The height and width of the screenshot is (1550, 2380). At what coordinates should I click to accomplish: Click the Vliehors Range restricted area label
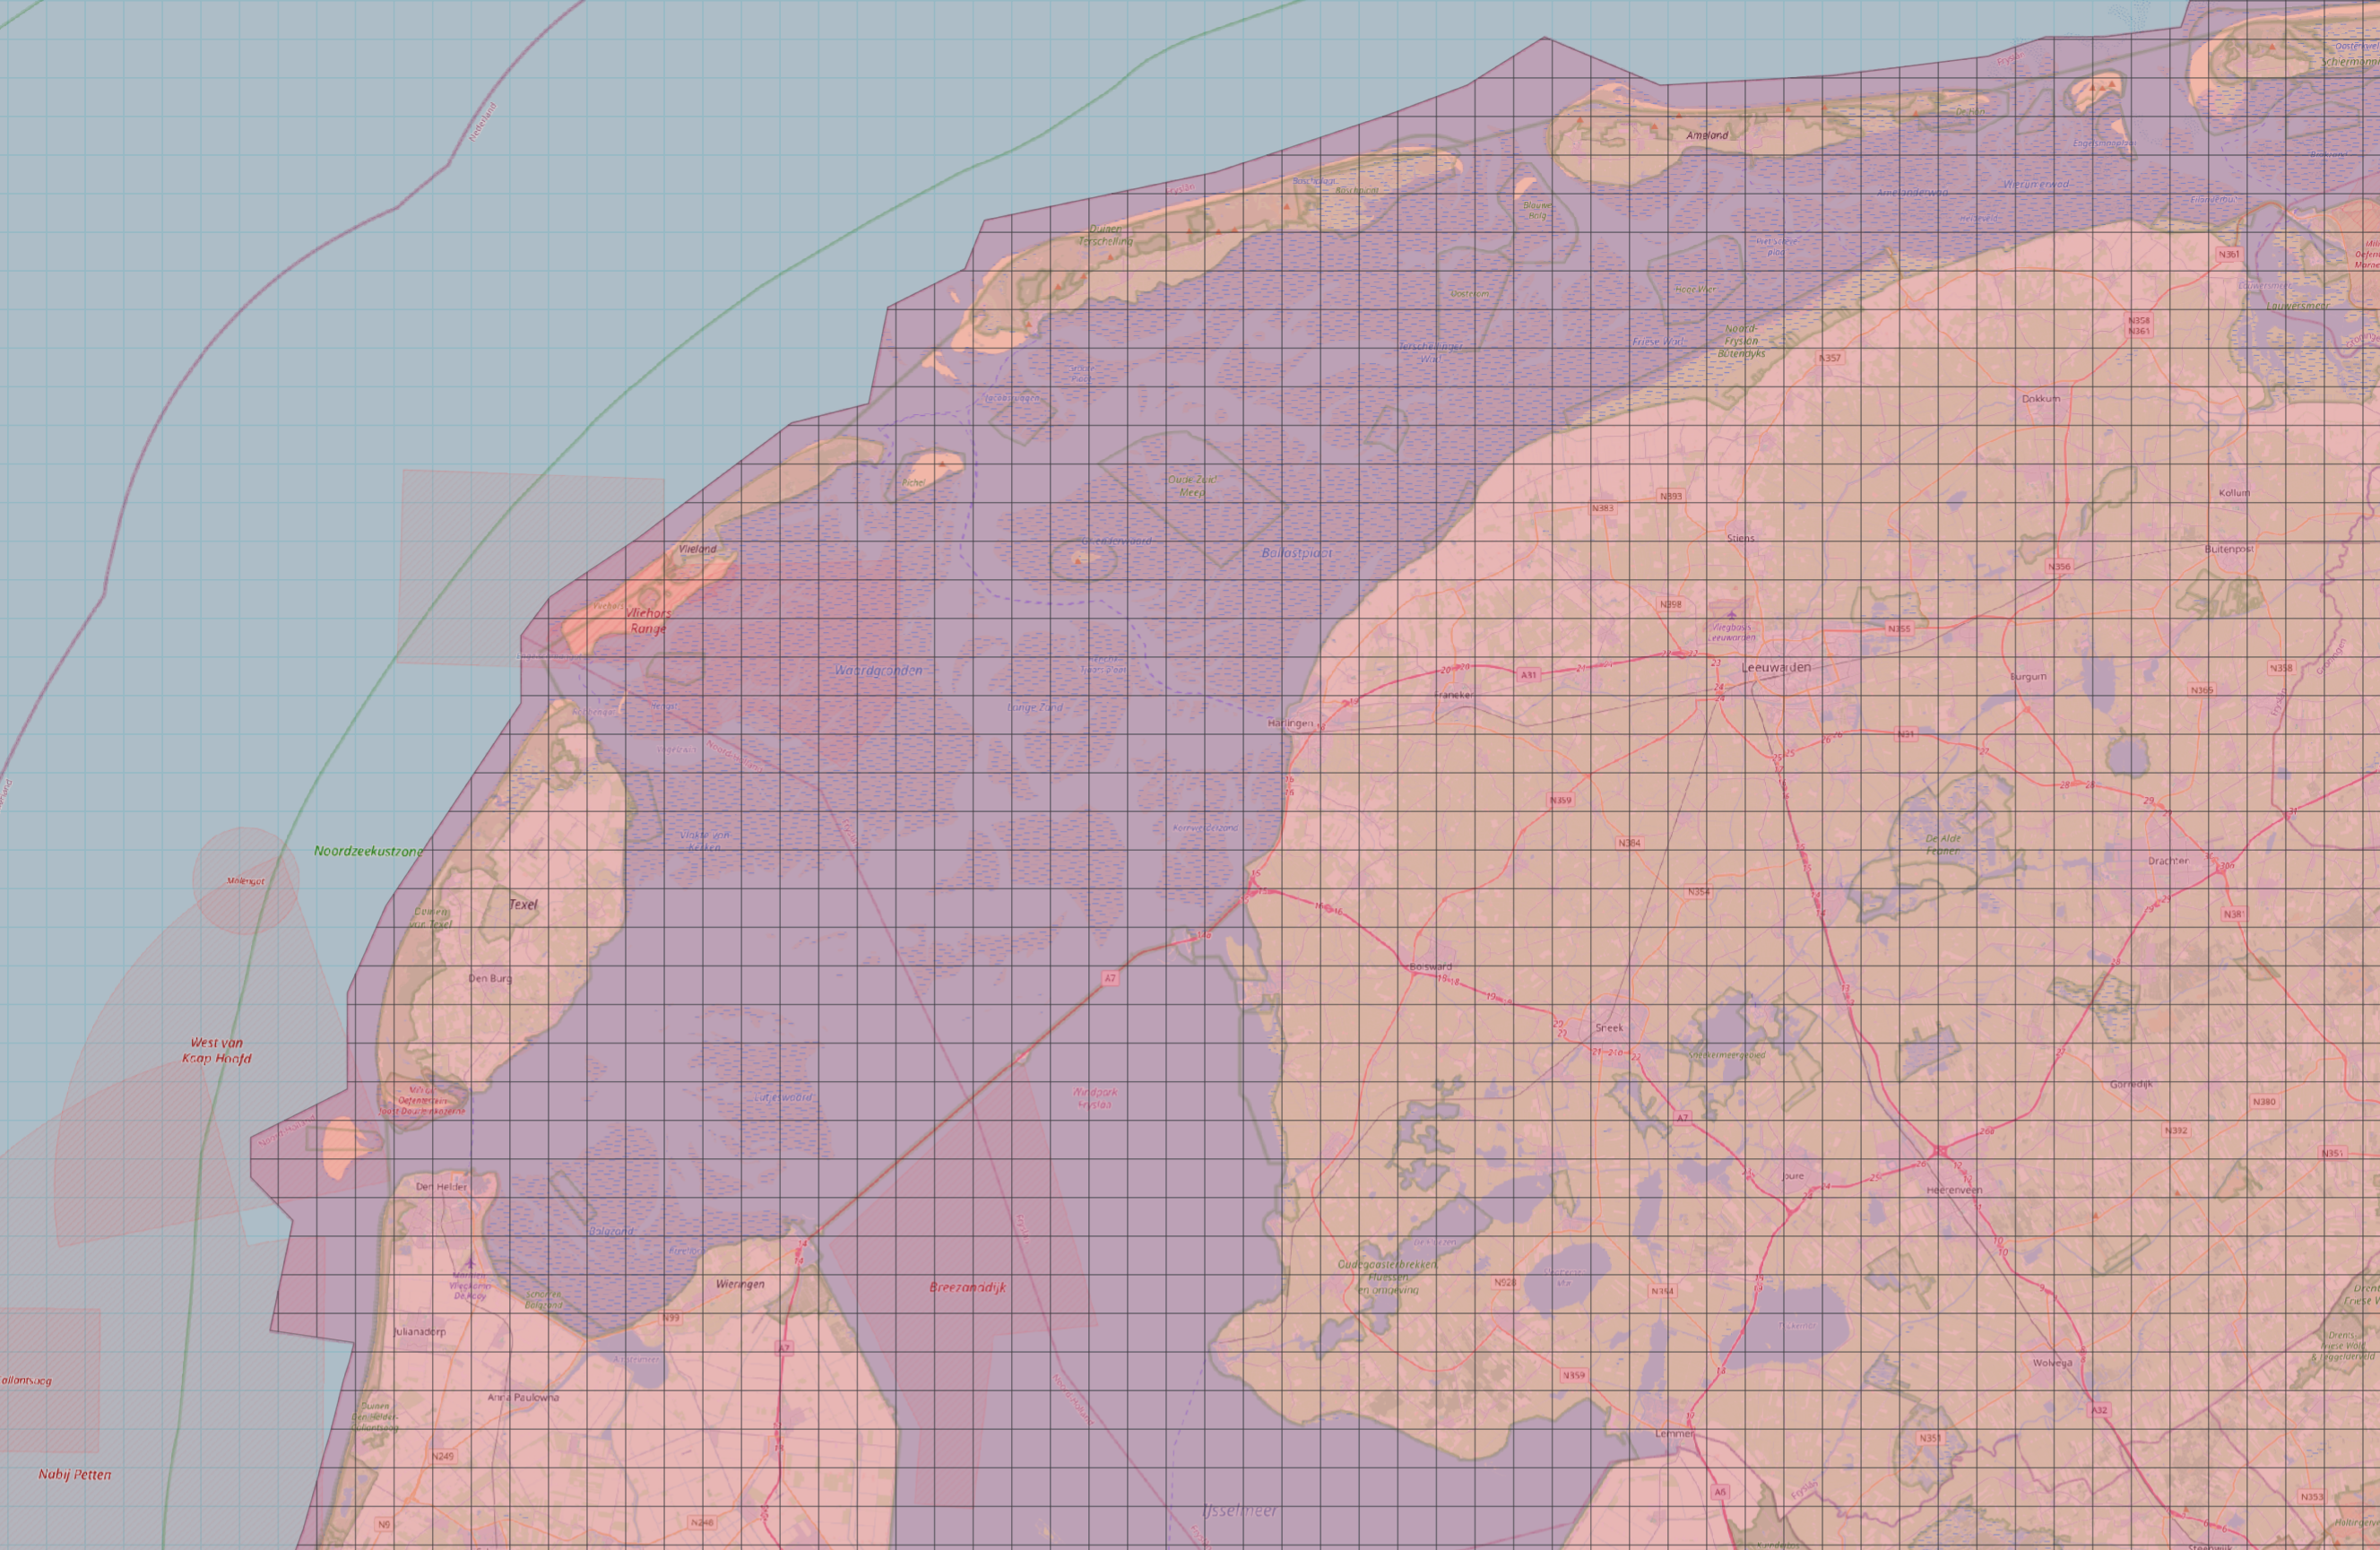(648, 621)
